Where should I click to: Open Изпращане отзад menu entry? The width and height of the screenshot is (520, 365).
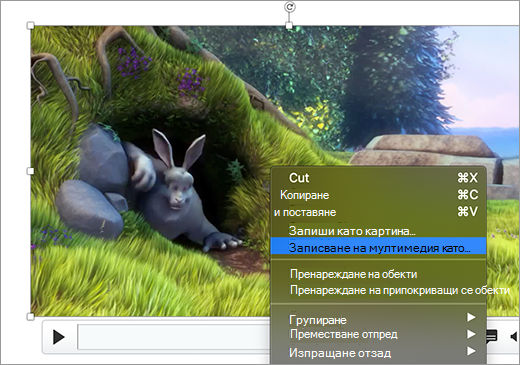(x=378, y=352)
